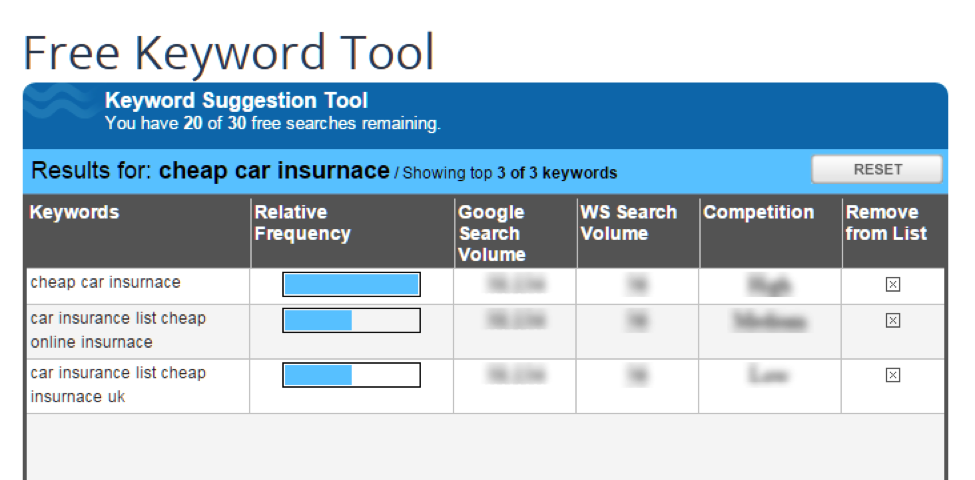Sort by Competition column header
The height and width of the screenshot is (480, 975).
pyautogui.click(x=758, y=212)
